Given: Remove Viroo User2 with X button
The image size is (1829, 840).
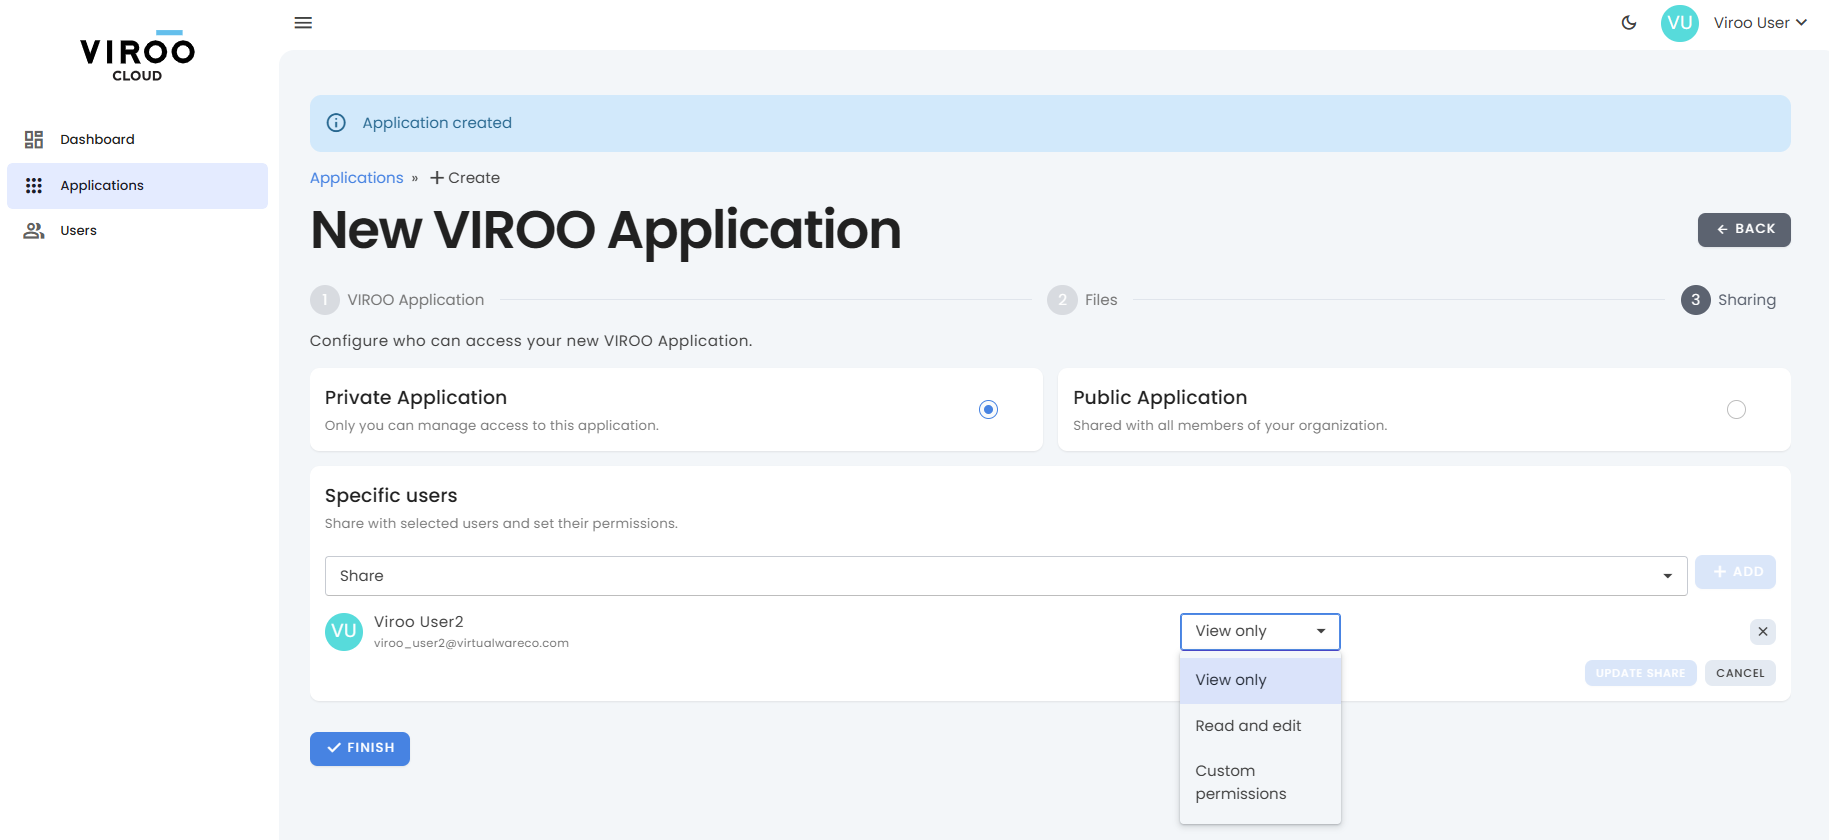Looking at the screenshot, I should click(x=1763, y=631).
